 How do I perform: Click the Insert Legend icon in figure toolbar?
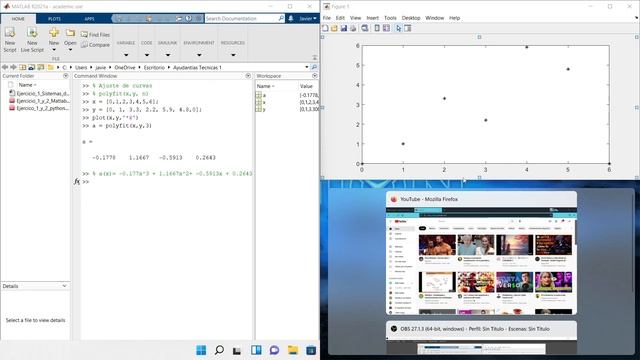click(386, 28)
